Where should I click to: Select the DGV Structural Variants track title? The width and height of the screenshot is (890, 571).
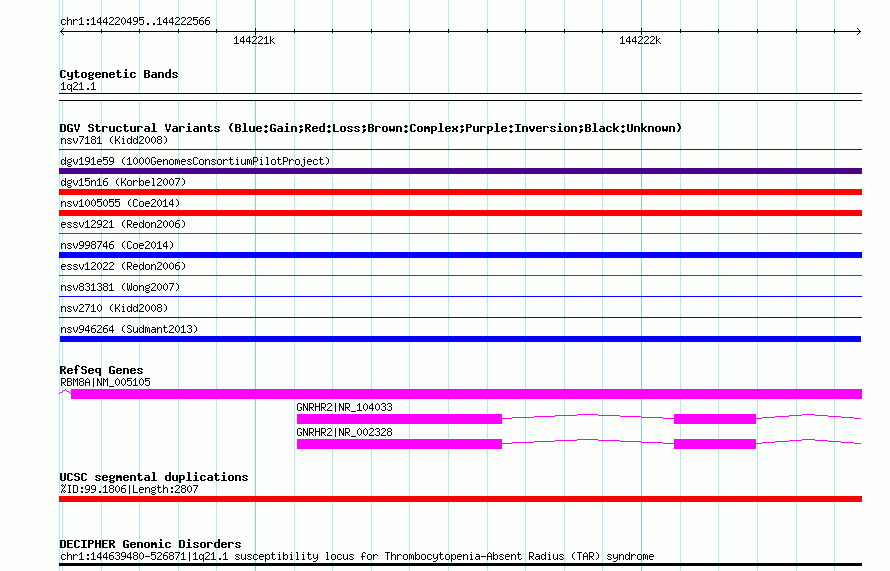pyautogui.click(x=371, y=128)
